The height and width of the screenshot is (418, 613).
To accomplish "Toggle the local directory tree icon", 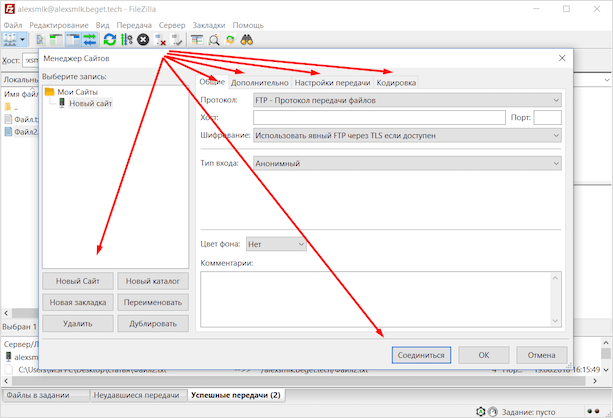I will click(56, 40).
